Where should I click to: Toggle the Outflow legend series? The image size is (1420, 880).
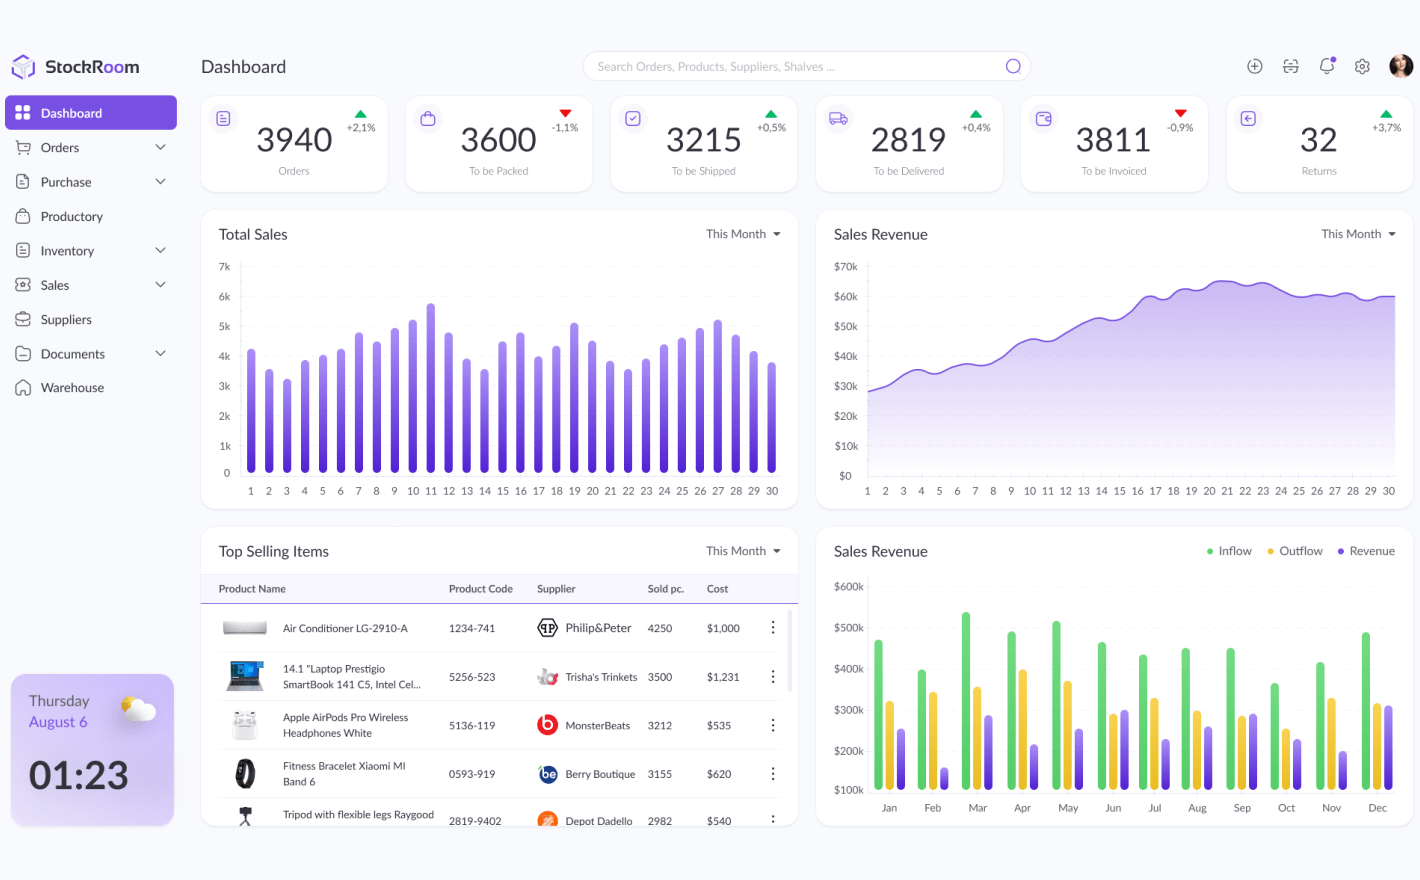(x=1294, y=551)
